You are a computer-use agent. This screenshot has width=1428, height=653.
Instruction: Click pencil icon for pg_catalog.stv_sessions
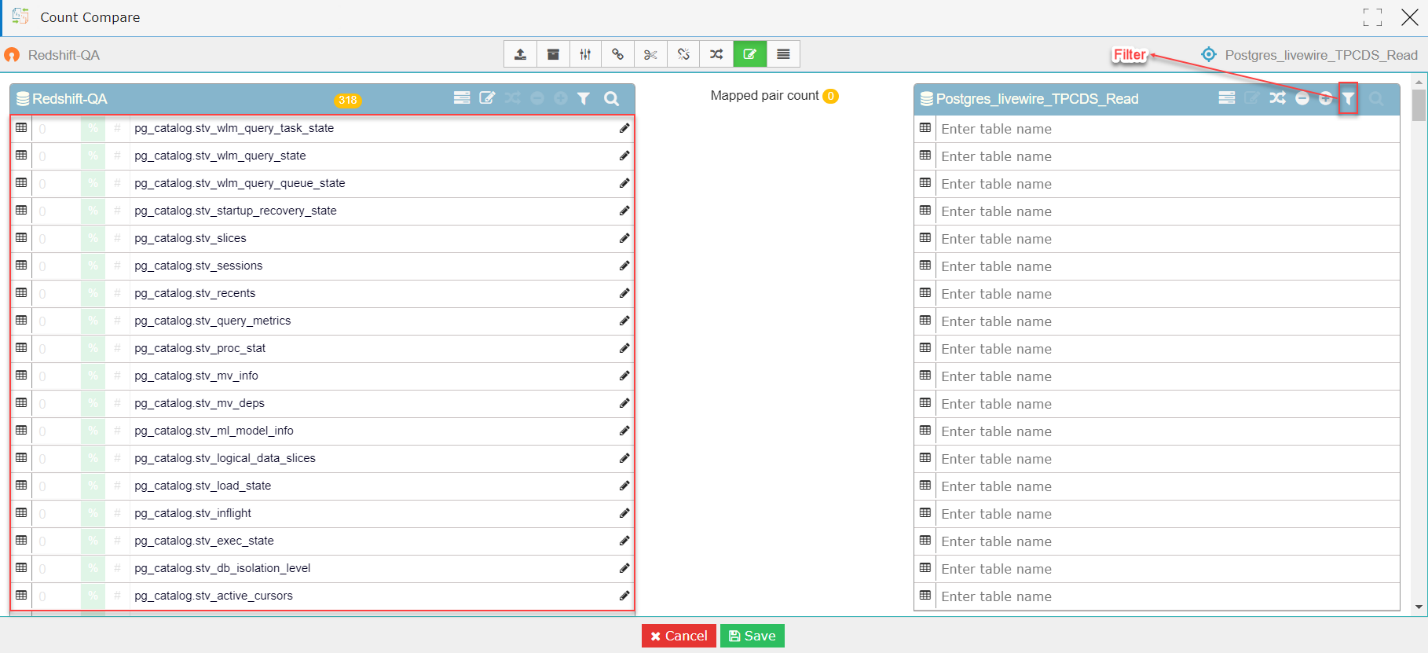tap(624, 266)
